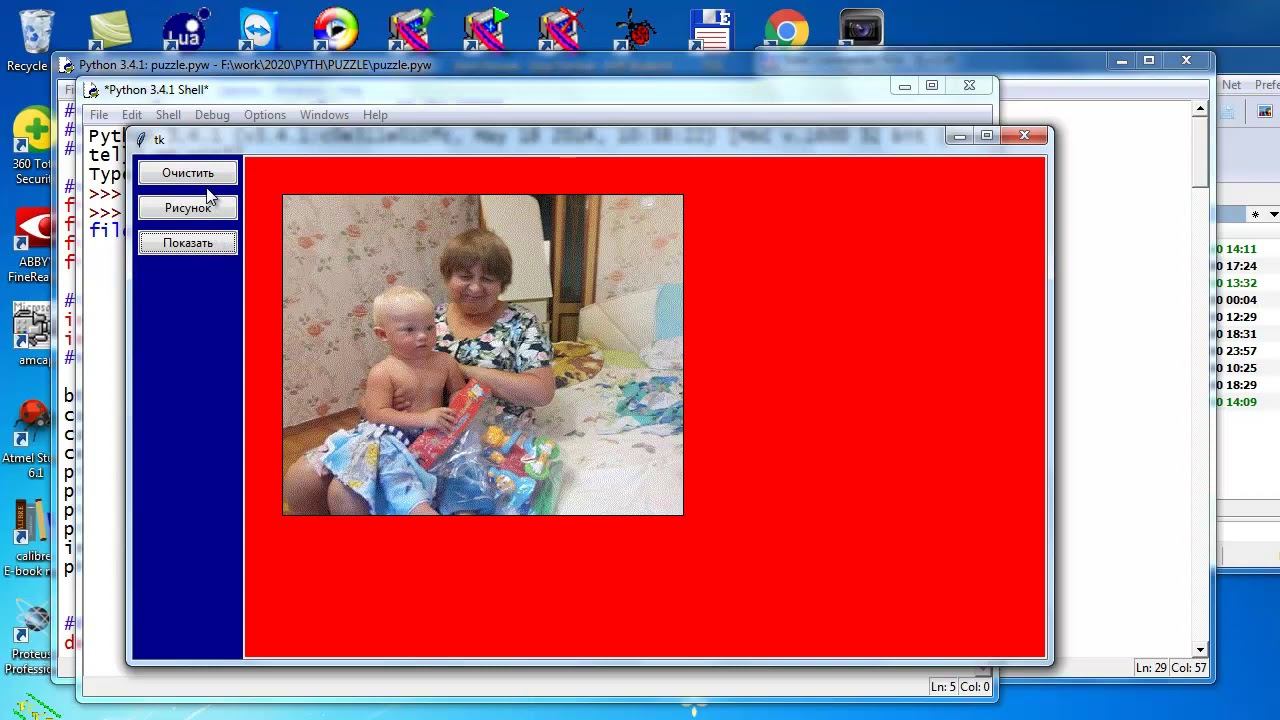Minimize the tk window

coord(960,136)
